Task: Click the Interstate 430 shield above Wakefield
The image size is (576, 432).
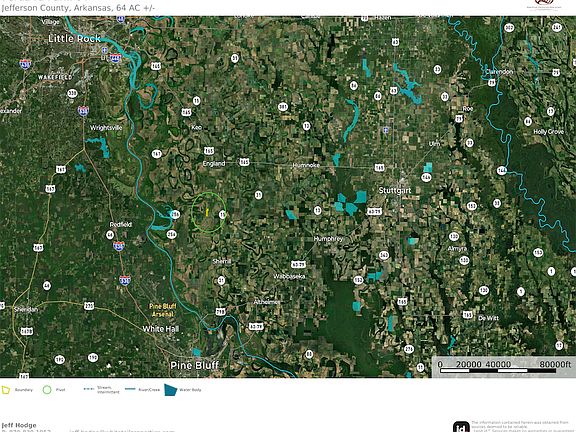Action: [25, 64]
